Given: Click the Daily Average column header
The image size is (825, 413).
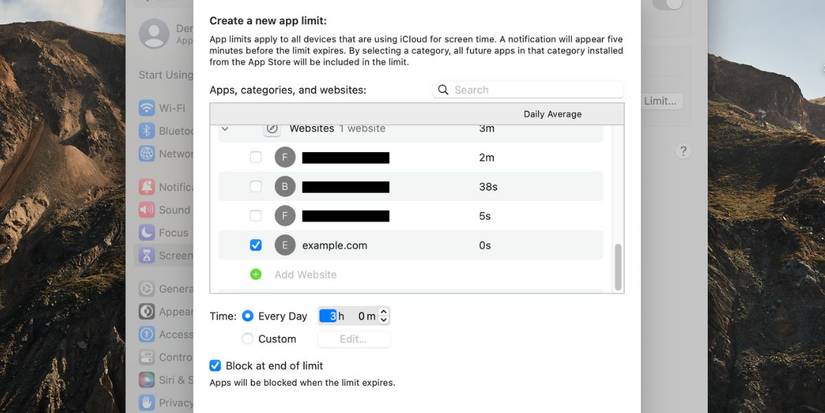Looking at the screenshot, I should click(x=552, y=114).
